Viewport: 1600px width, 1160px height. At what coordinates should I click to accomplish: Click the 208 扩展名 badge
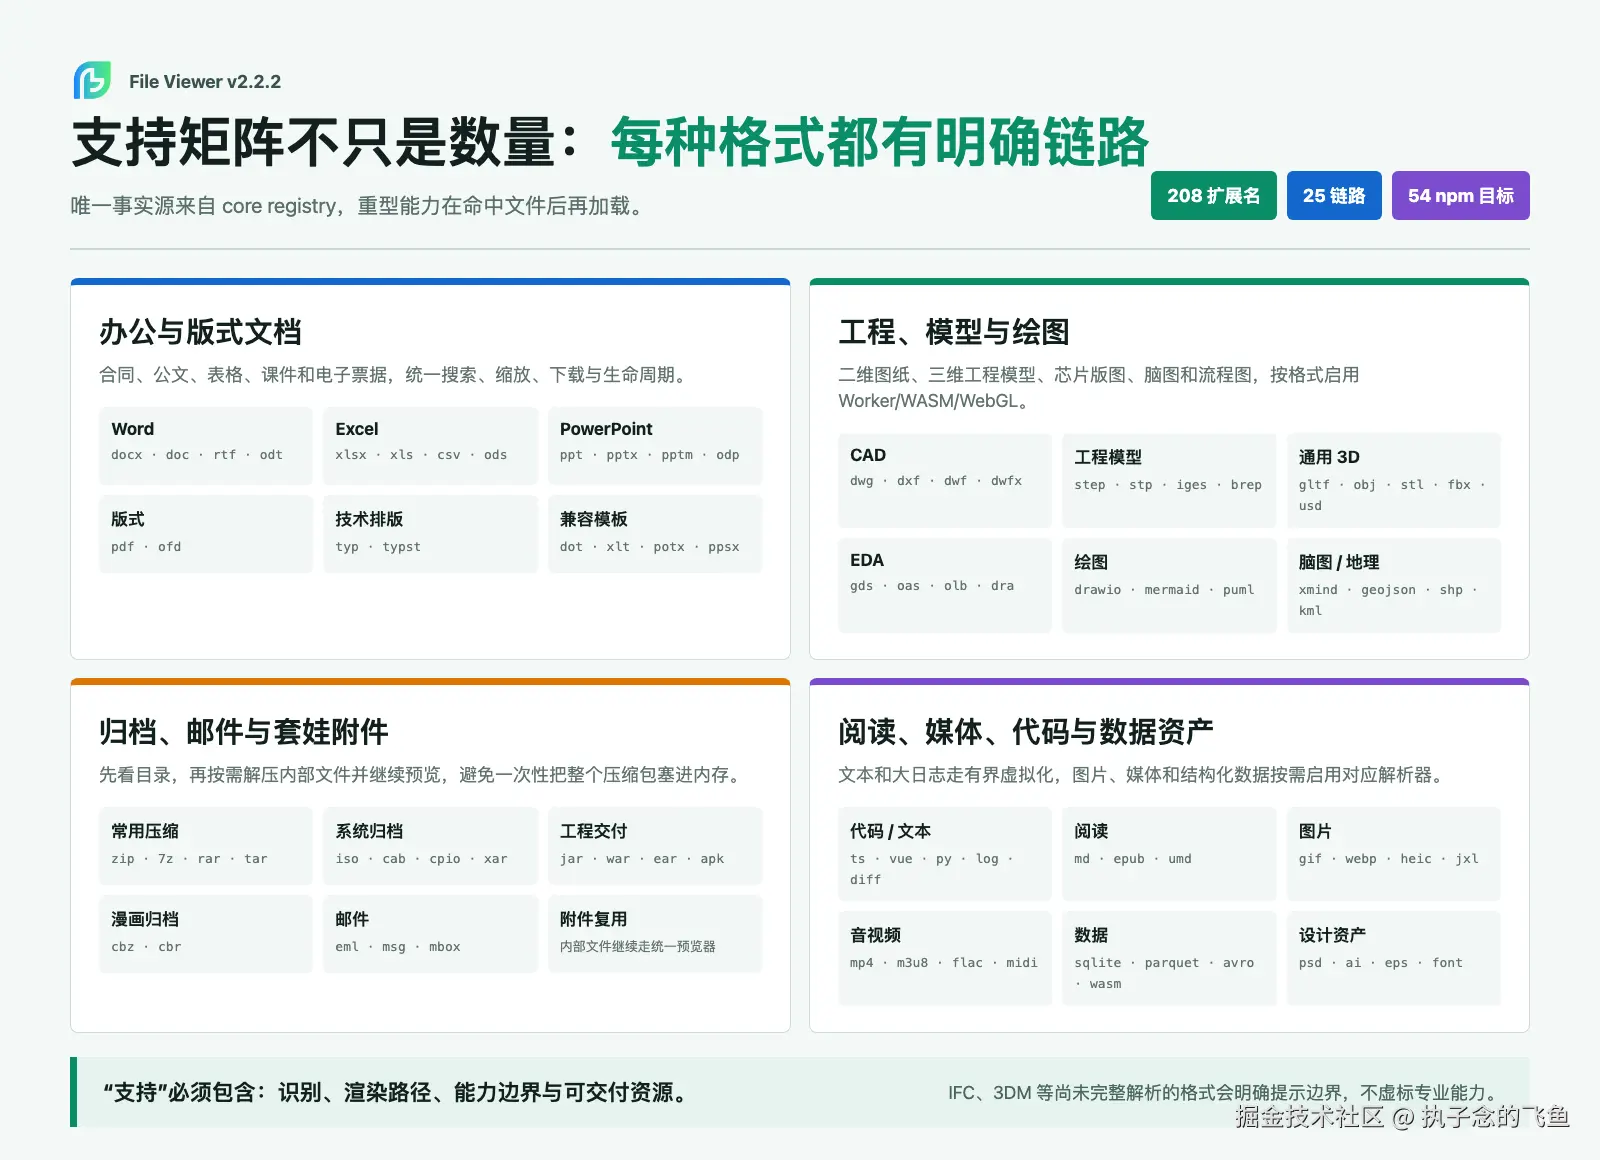pyautogui.click(x=1213, y=196)
